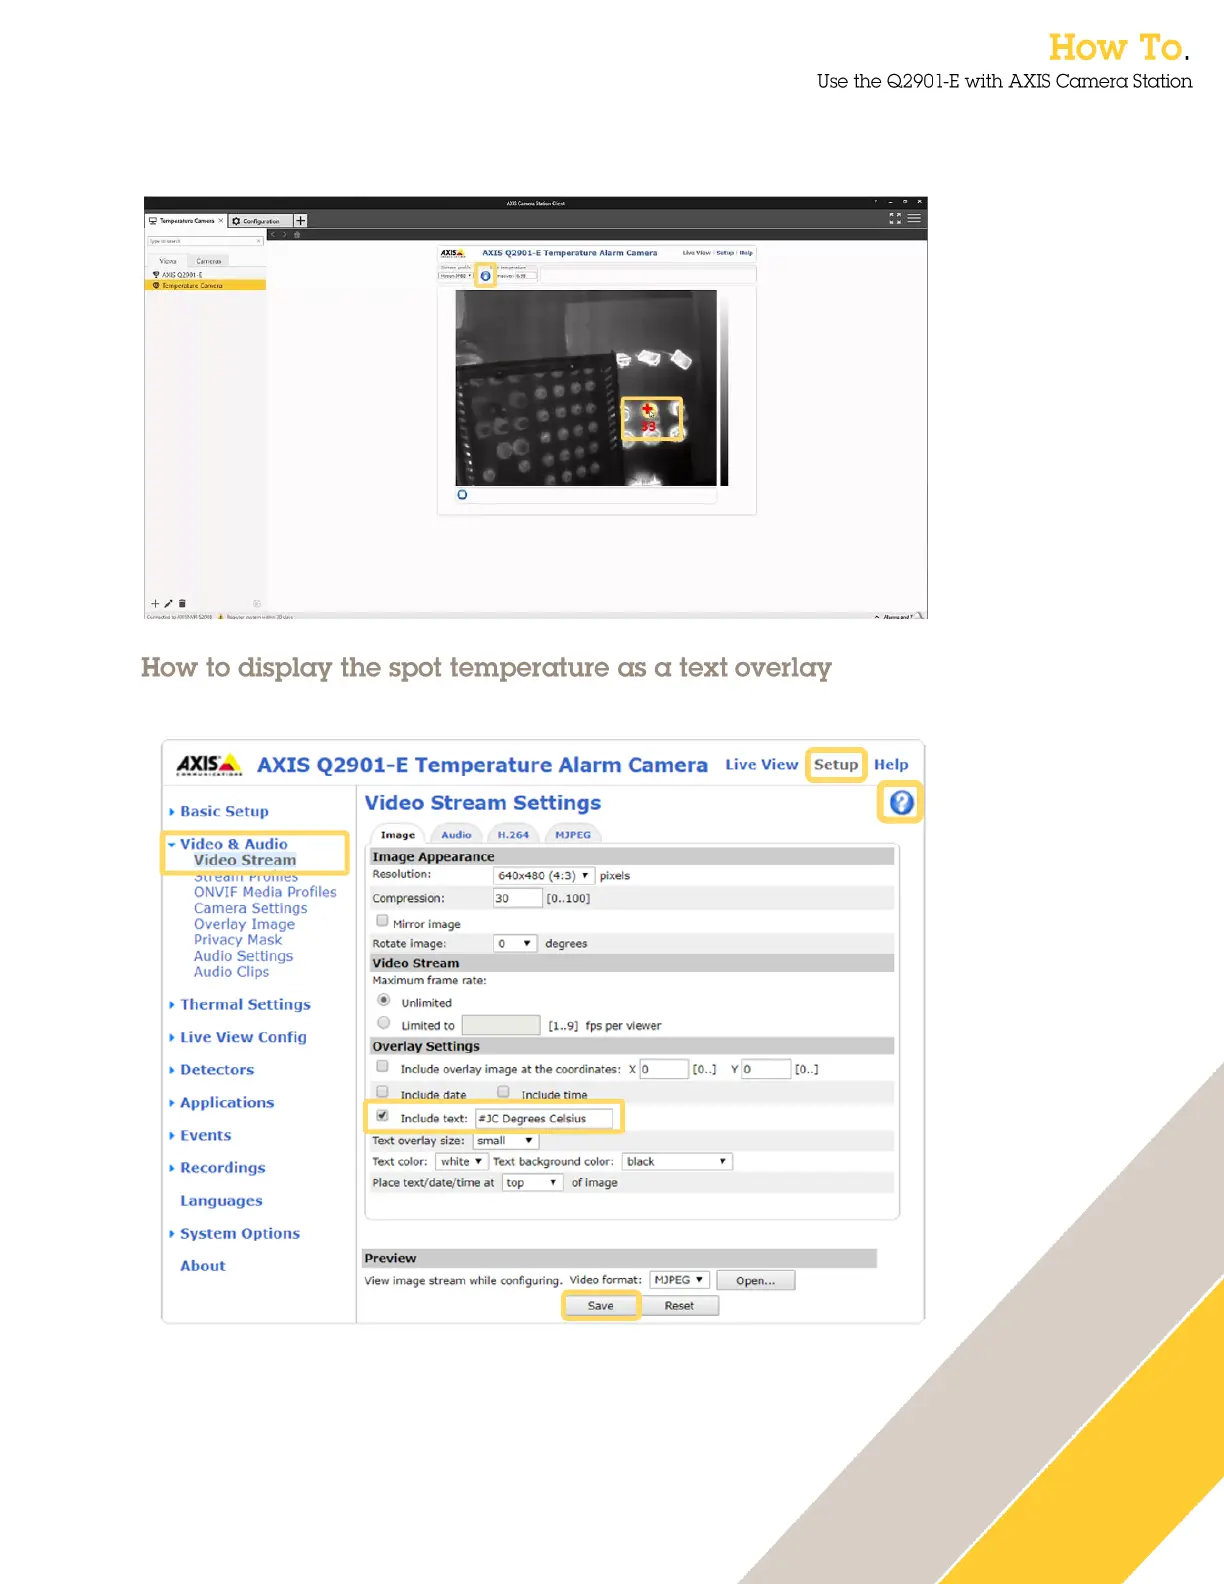Open the Rotate image degrees dropdown
This screenshot has height=1584, width=1224.
(x=516, y=943)
